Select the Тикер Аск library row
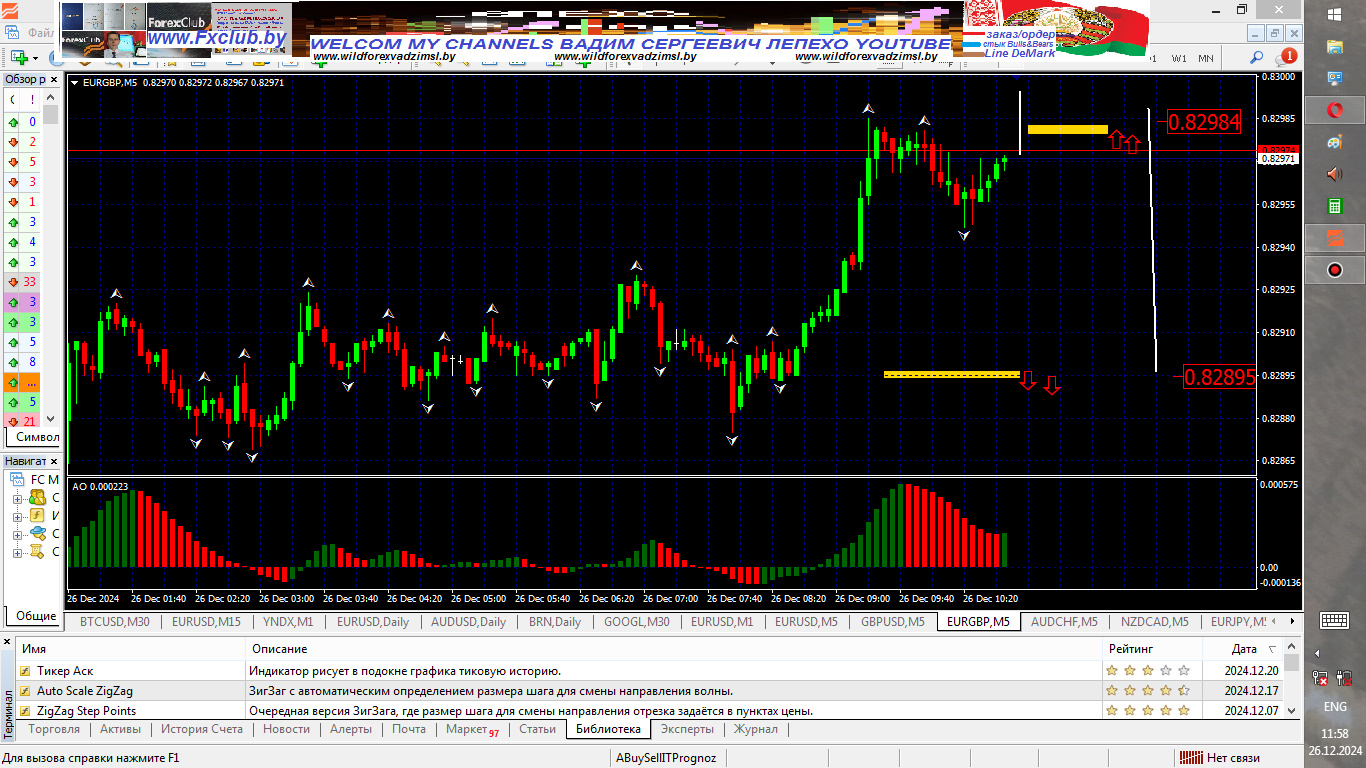1366x768 pixels. coord(649,671)
